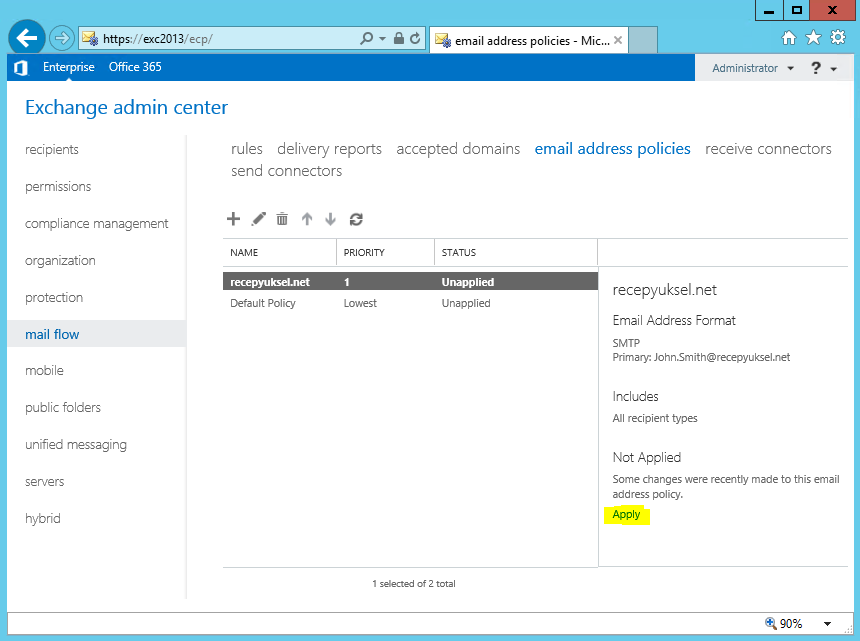860x641 pixels.
Task: Click the search magnifier in address bar
Action: [366, 38]
